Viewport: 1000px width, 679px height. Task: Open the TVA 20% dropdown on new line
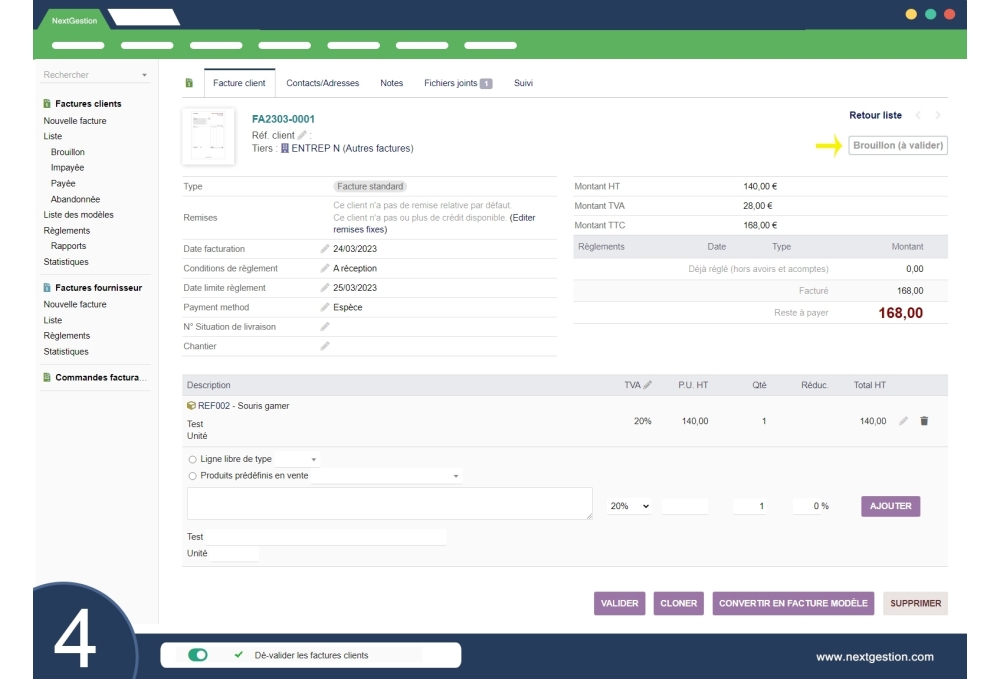click(630, 504)
